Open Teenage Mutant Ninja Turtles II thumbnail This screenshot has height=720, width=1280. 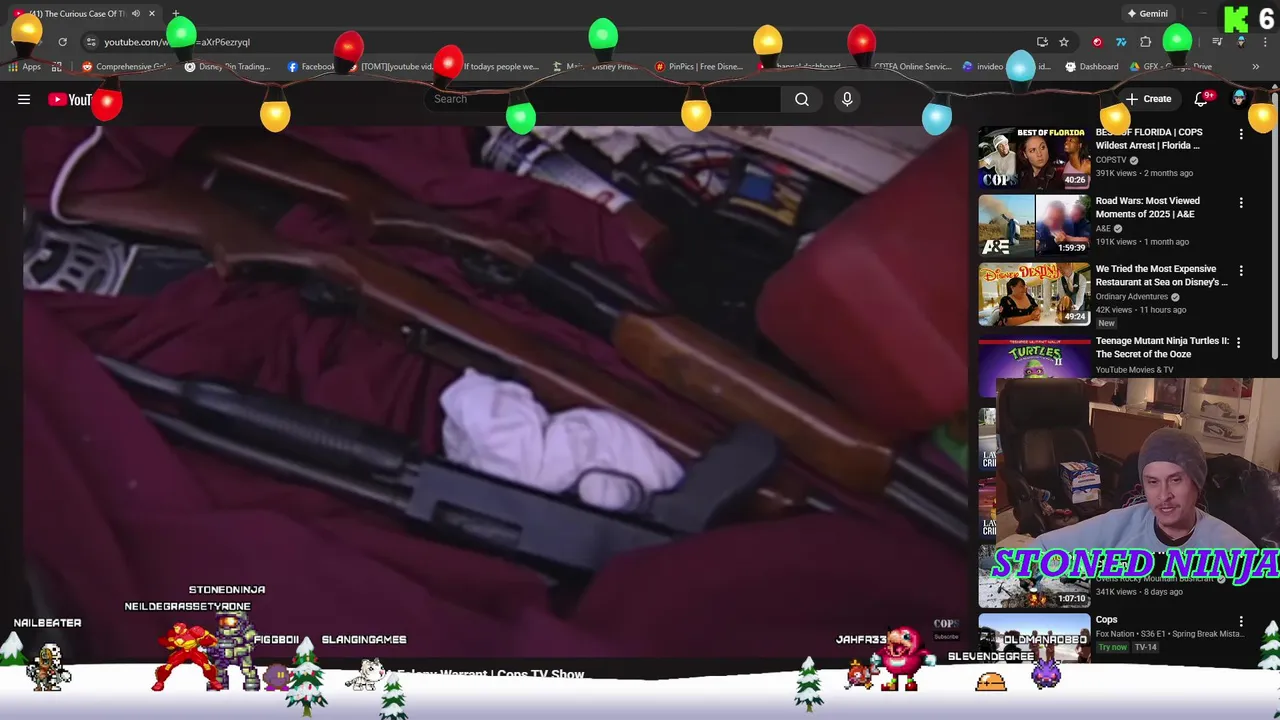1034,358
